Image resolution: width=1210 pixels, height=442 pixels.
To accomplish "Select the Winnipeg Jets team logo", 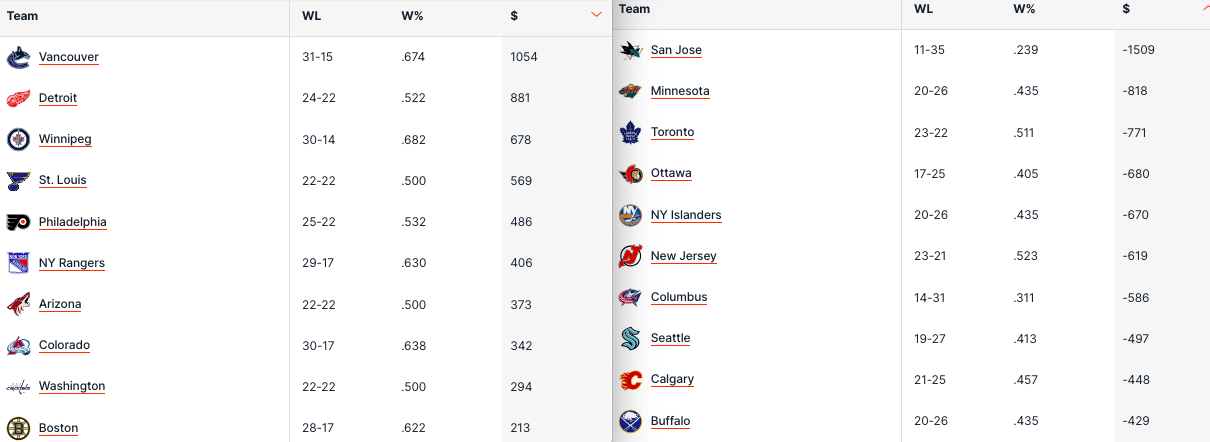I will coord(18,139).
